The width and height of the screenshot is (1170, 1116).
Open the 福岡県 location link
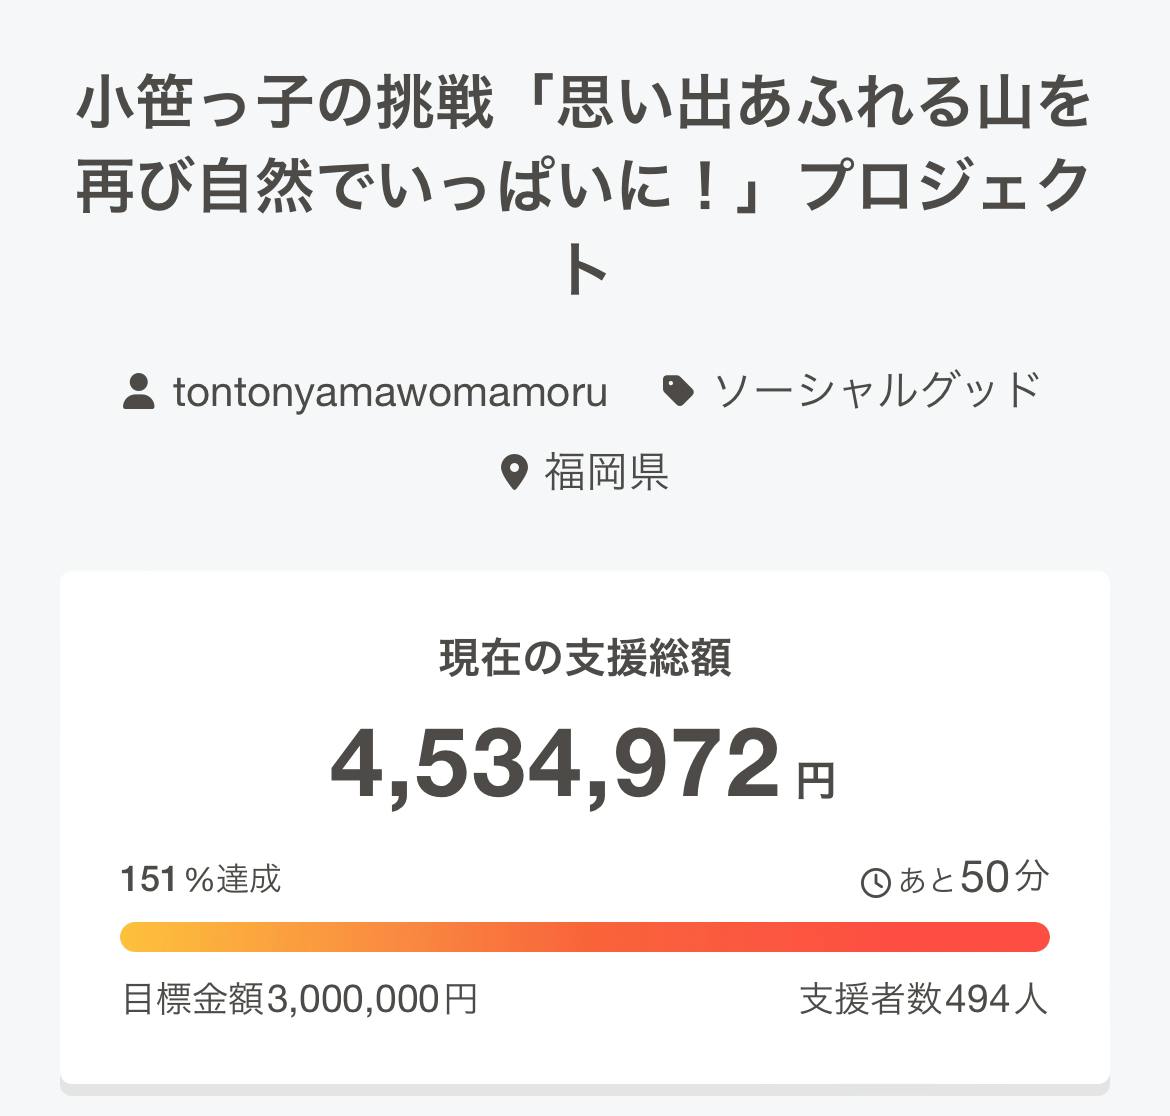(x=606, y=472)
